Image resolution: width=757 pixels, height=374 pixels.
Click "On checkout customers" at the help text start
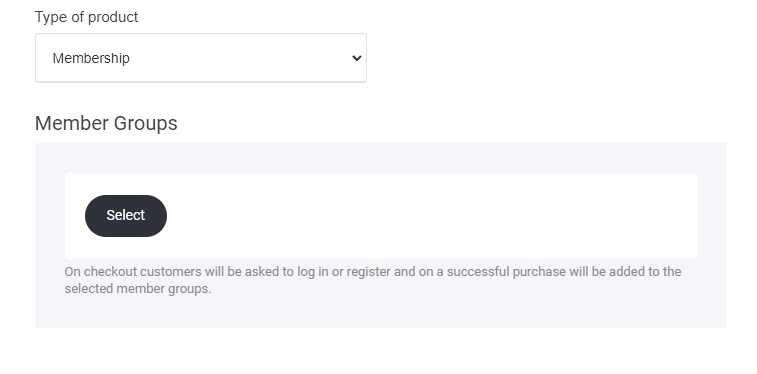tap(133, 272)
